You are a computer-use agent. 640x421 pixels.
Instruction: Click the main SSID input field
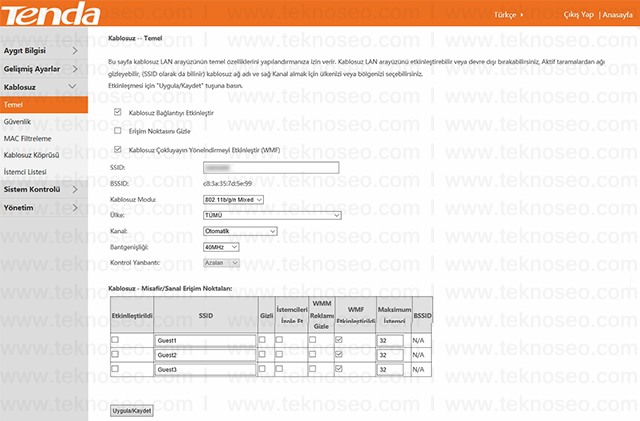(x=271, y=168)
